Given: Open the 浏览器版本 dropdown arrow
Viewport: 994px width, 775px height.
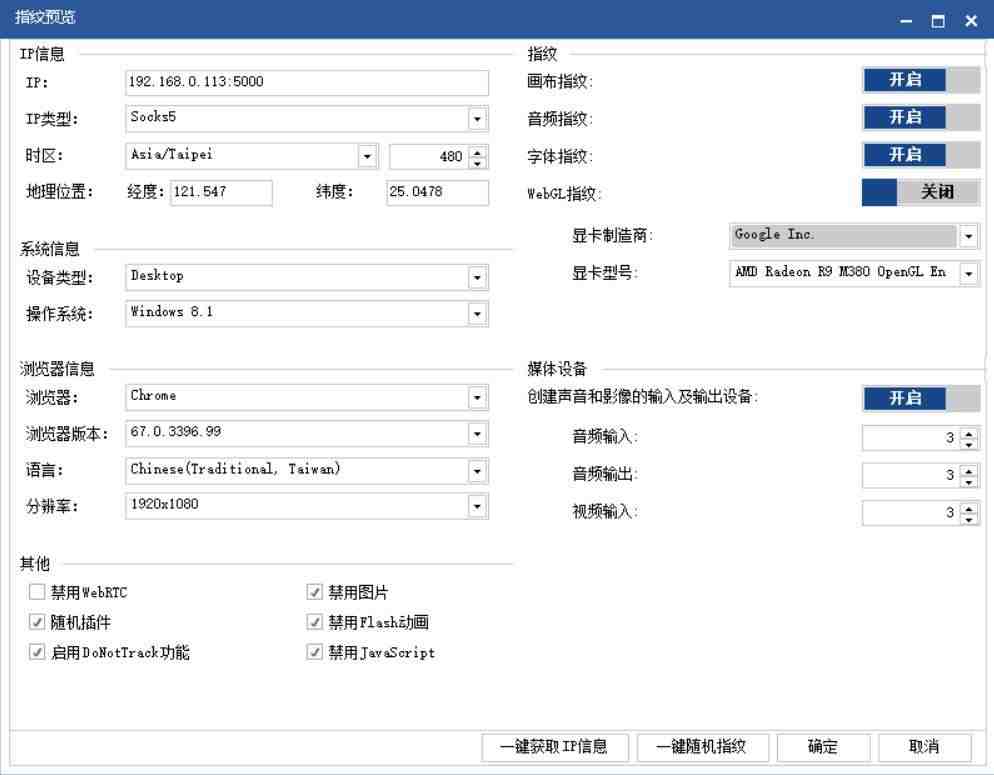Looking at the screenshot, I should (x=477, y=434).
